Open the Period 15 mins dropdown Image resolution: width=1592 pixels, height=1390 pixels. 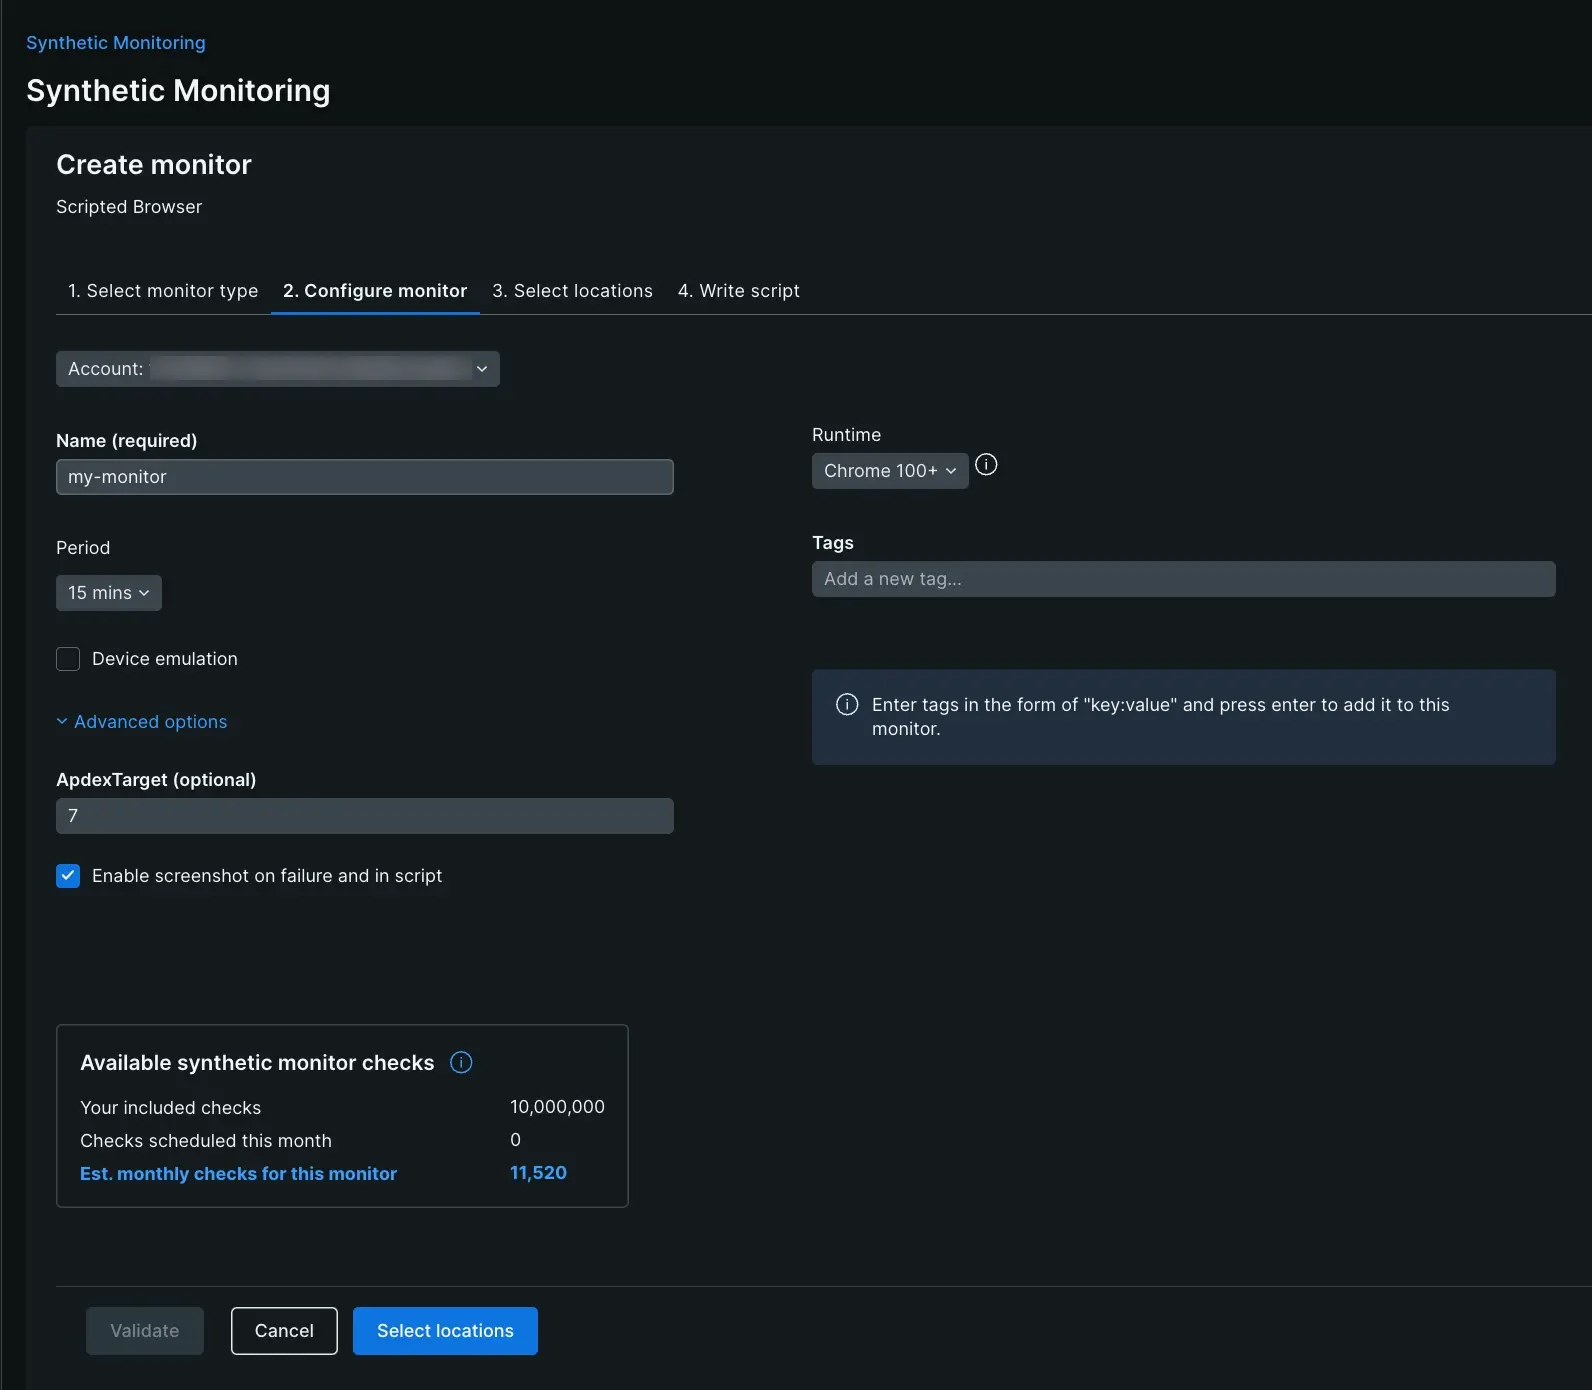(x=108, y=593)
